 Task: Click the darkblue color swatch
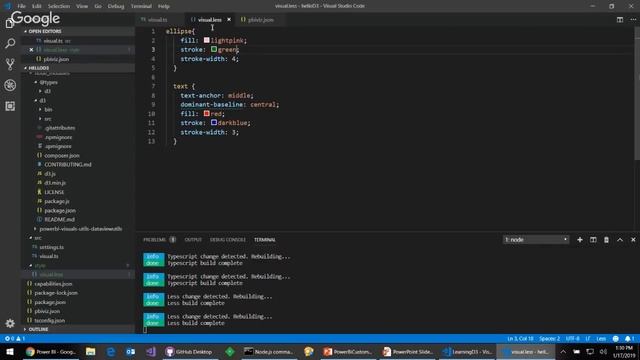(214, 122)
